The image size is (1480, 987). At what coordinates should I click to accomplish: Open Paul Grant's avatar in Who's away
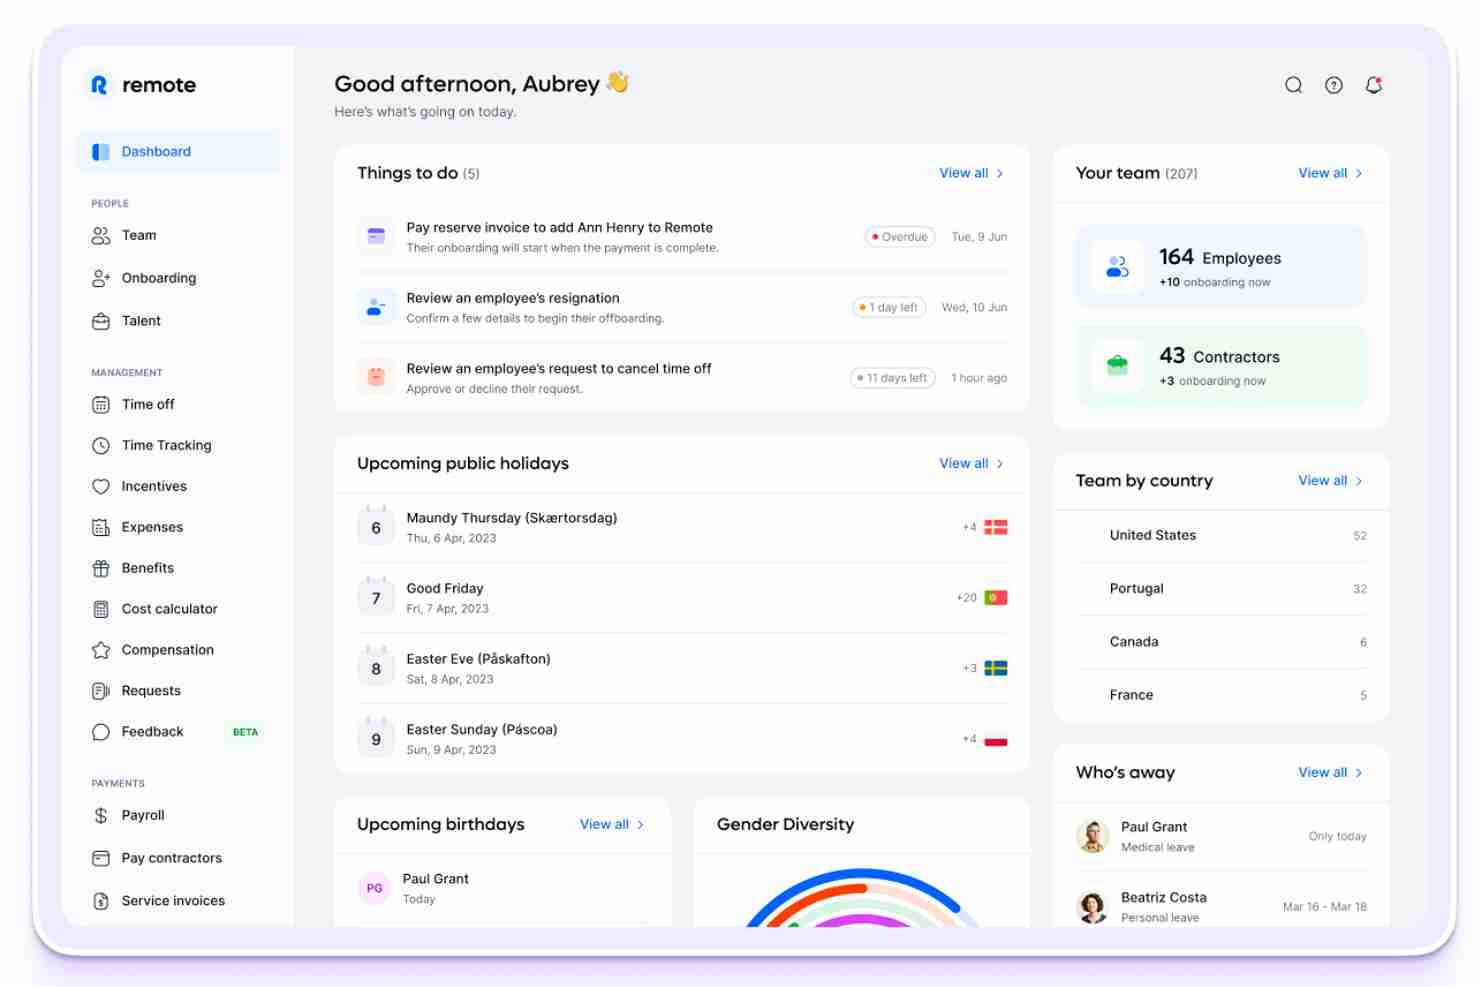coord(1093,836)
